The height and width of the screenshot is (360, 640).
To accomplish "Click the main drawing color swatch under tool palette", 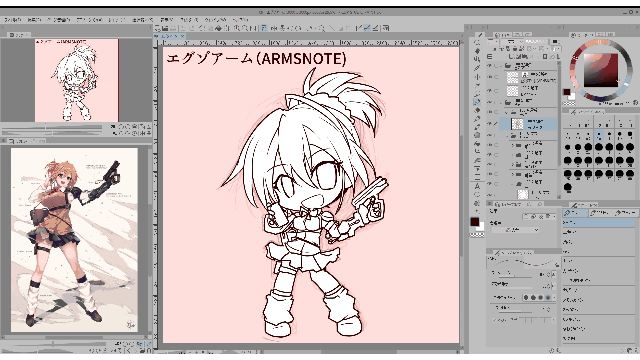I will [474, 222].
